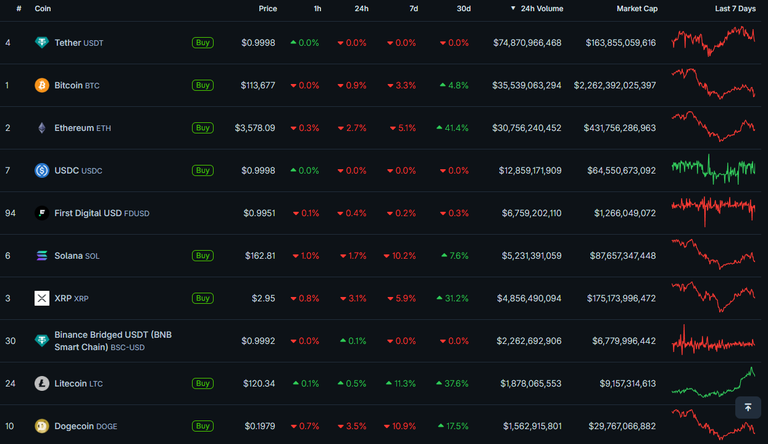Click the XRP logo icon
The width and height of the screenshot is (768, 444).
click(42, 298)
